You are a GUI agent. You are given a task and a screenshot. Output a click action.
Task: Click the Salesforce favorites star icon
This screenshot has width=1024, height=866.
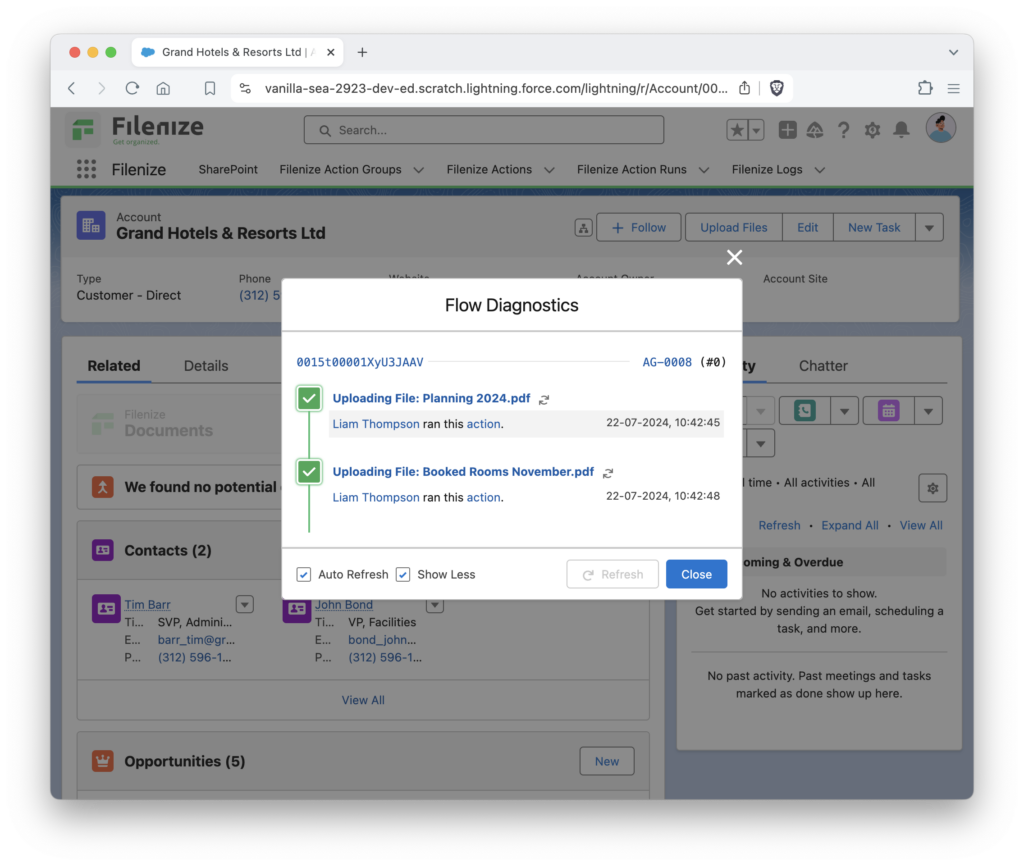tap(739, 129)
